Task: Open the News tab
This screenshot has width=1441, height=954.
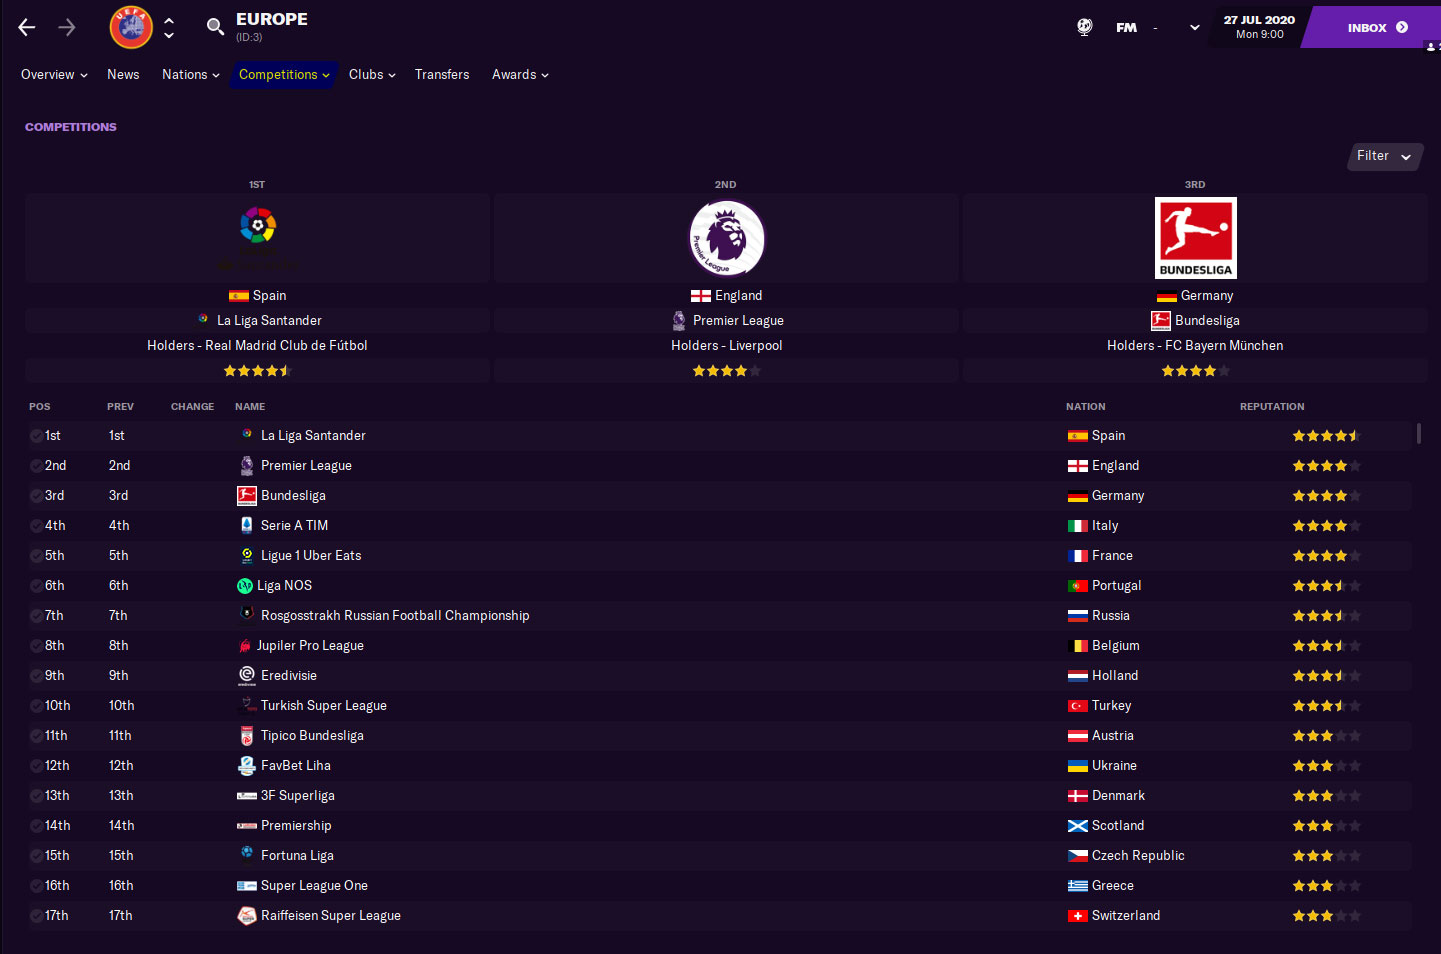Action: pyautogui.click(x=123, y=75)
